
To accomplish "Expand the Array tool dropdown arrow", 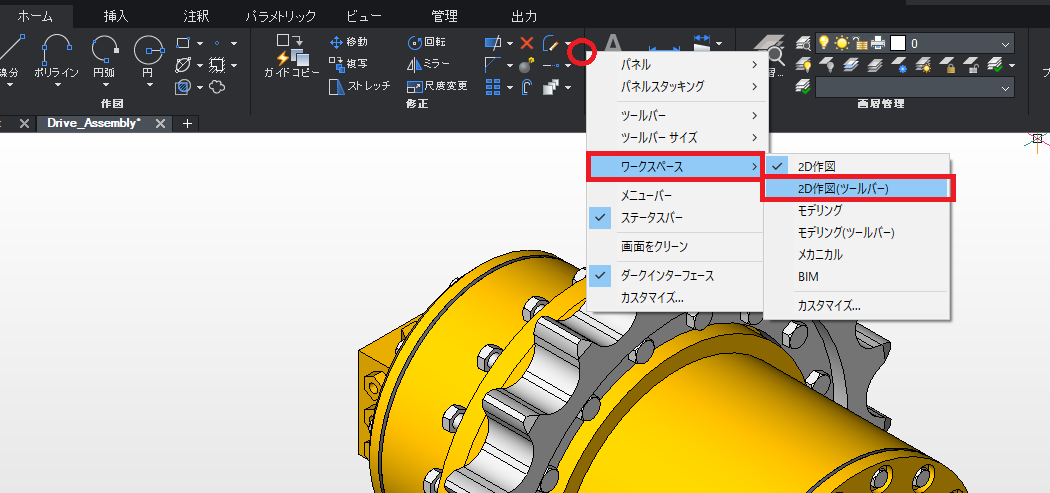I will 510,87.
